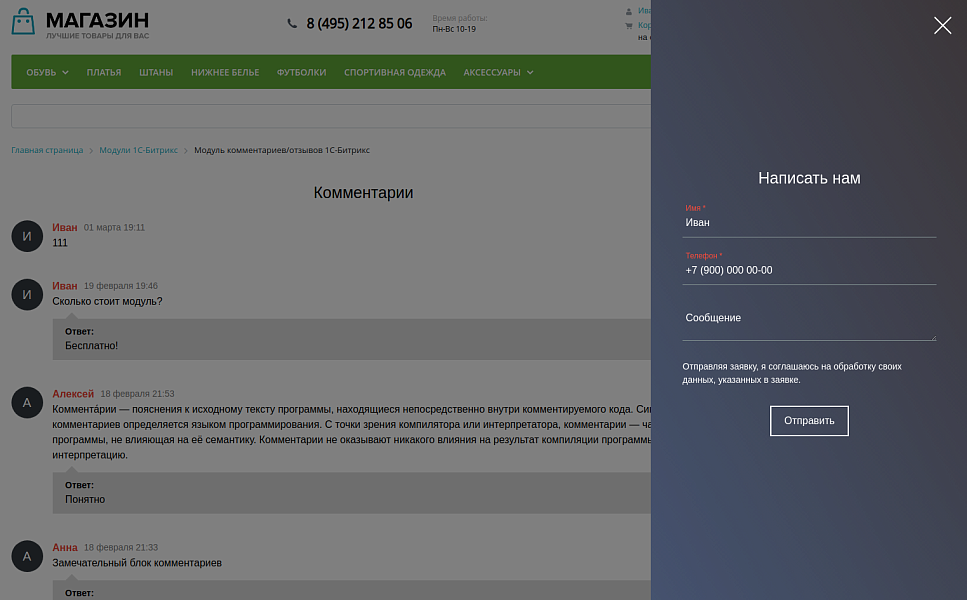Expand the АКСЕССУАРЫ menu chevron

pos(531,72)
